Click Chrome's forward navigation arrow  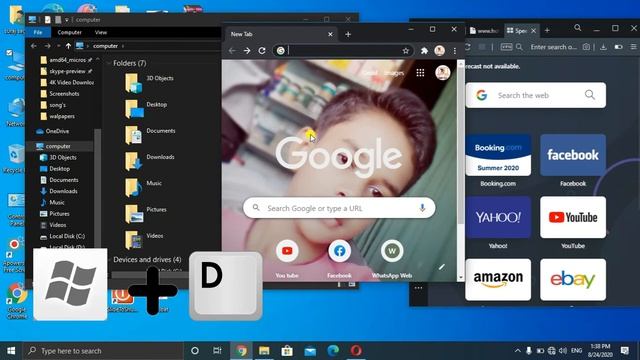[x=247, y=51]
